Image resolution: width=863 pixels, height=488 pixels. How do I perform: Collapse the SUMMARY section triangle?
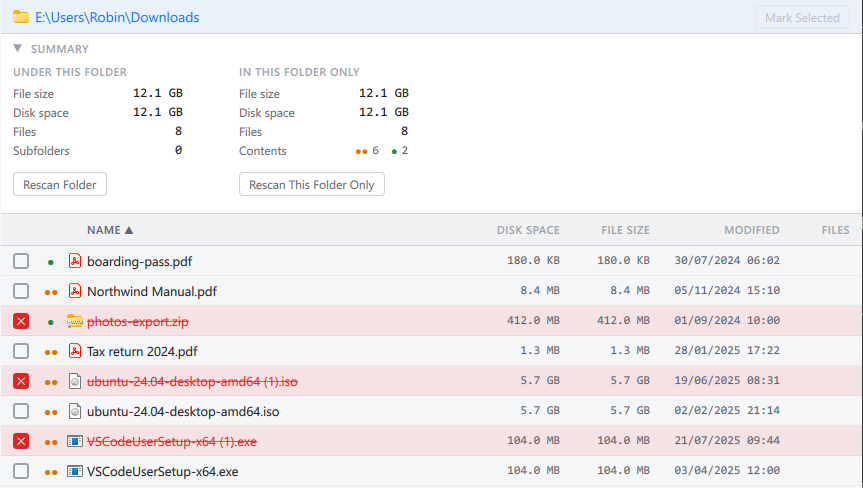point(18,48)
